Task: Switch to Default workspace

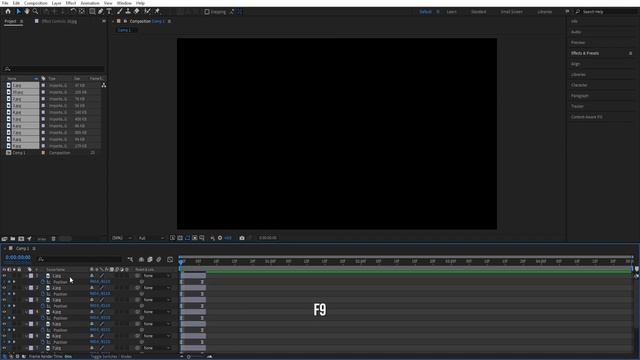Action: coord(425,12)
